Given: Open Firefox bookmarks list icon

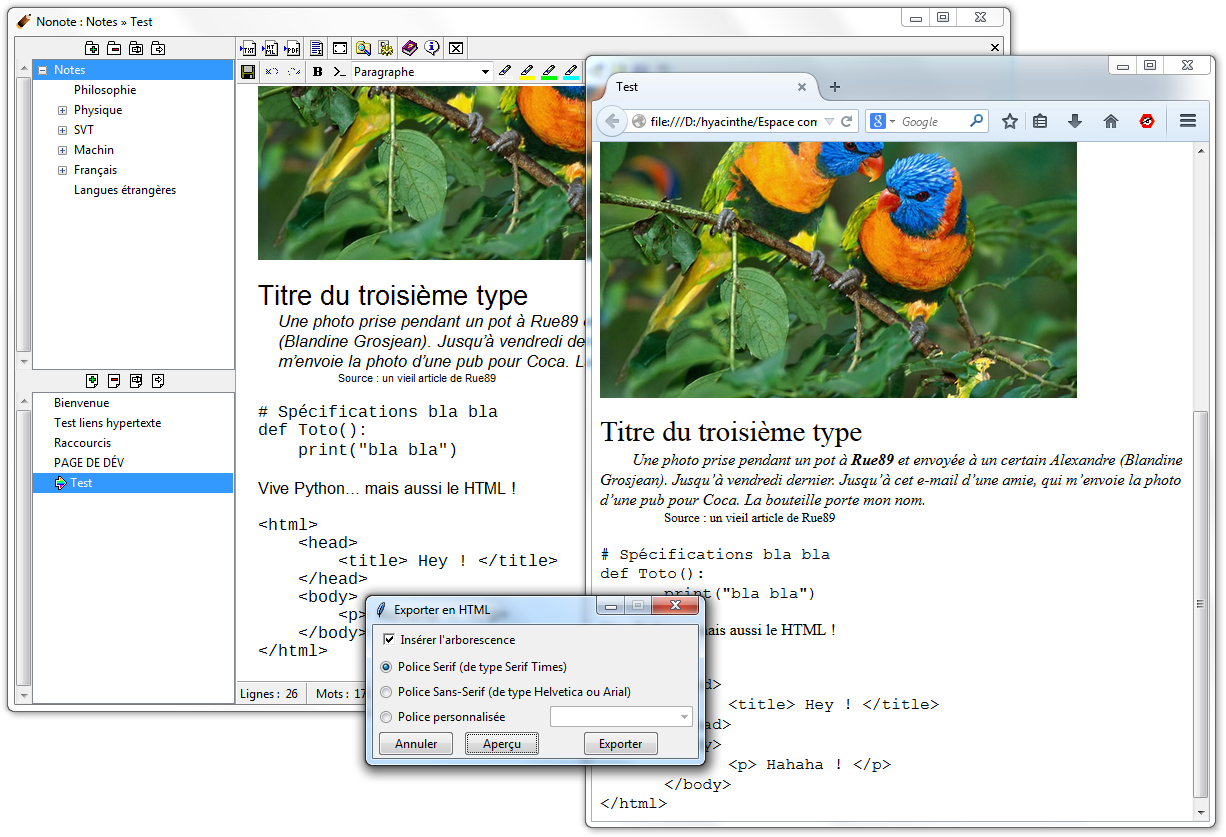Looking at the screenshot, I should tap(1040, 121).
